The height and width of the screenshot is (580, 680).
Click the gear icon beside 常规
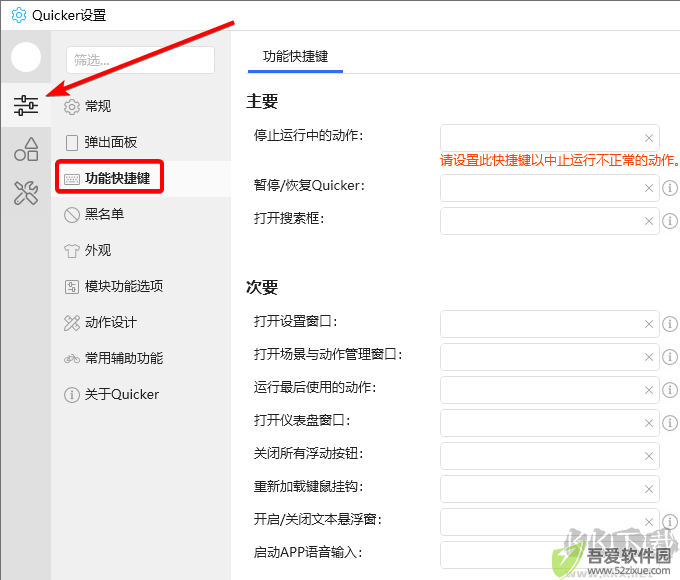72,106
